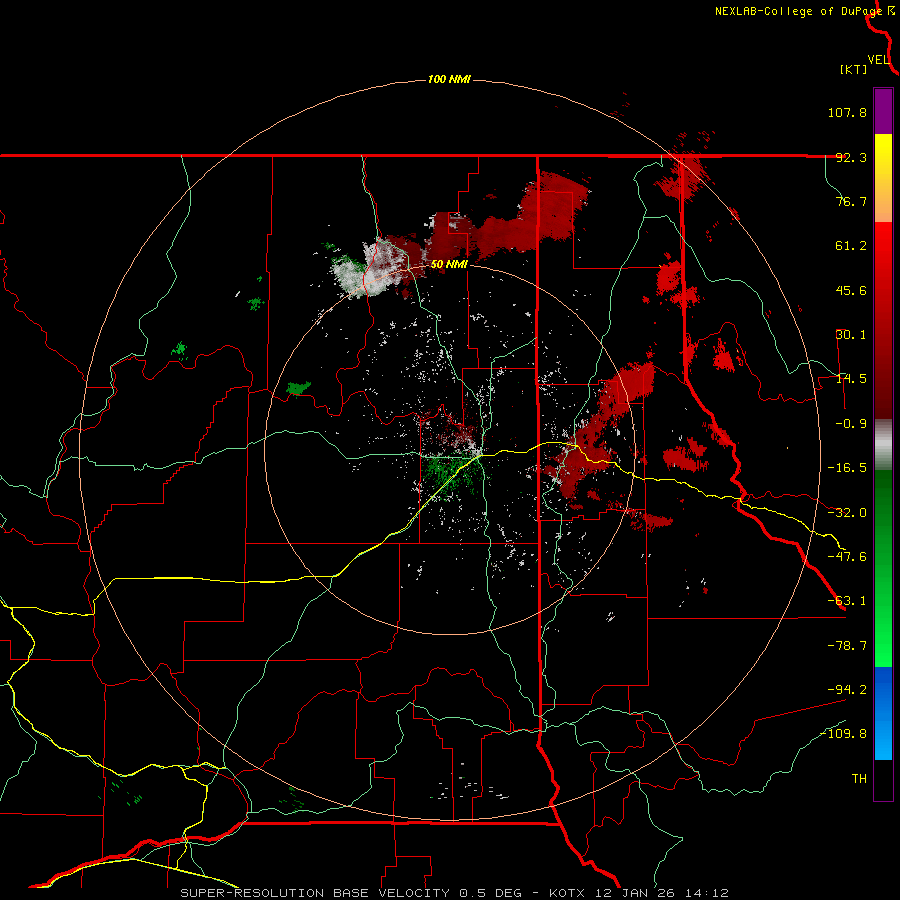
Task: Pick the blue segment of velocity color bar
Action: pos(883,713)
